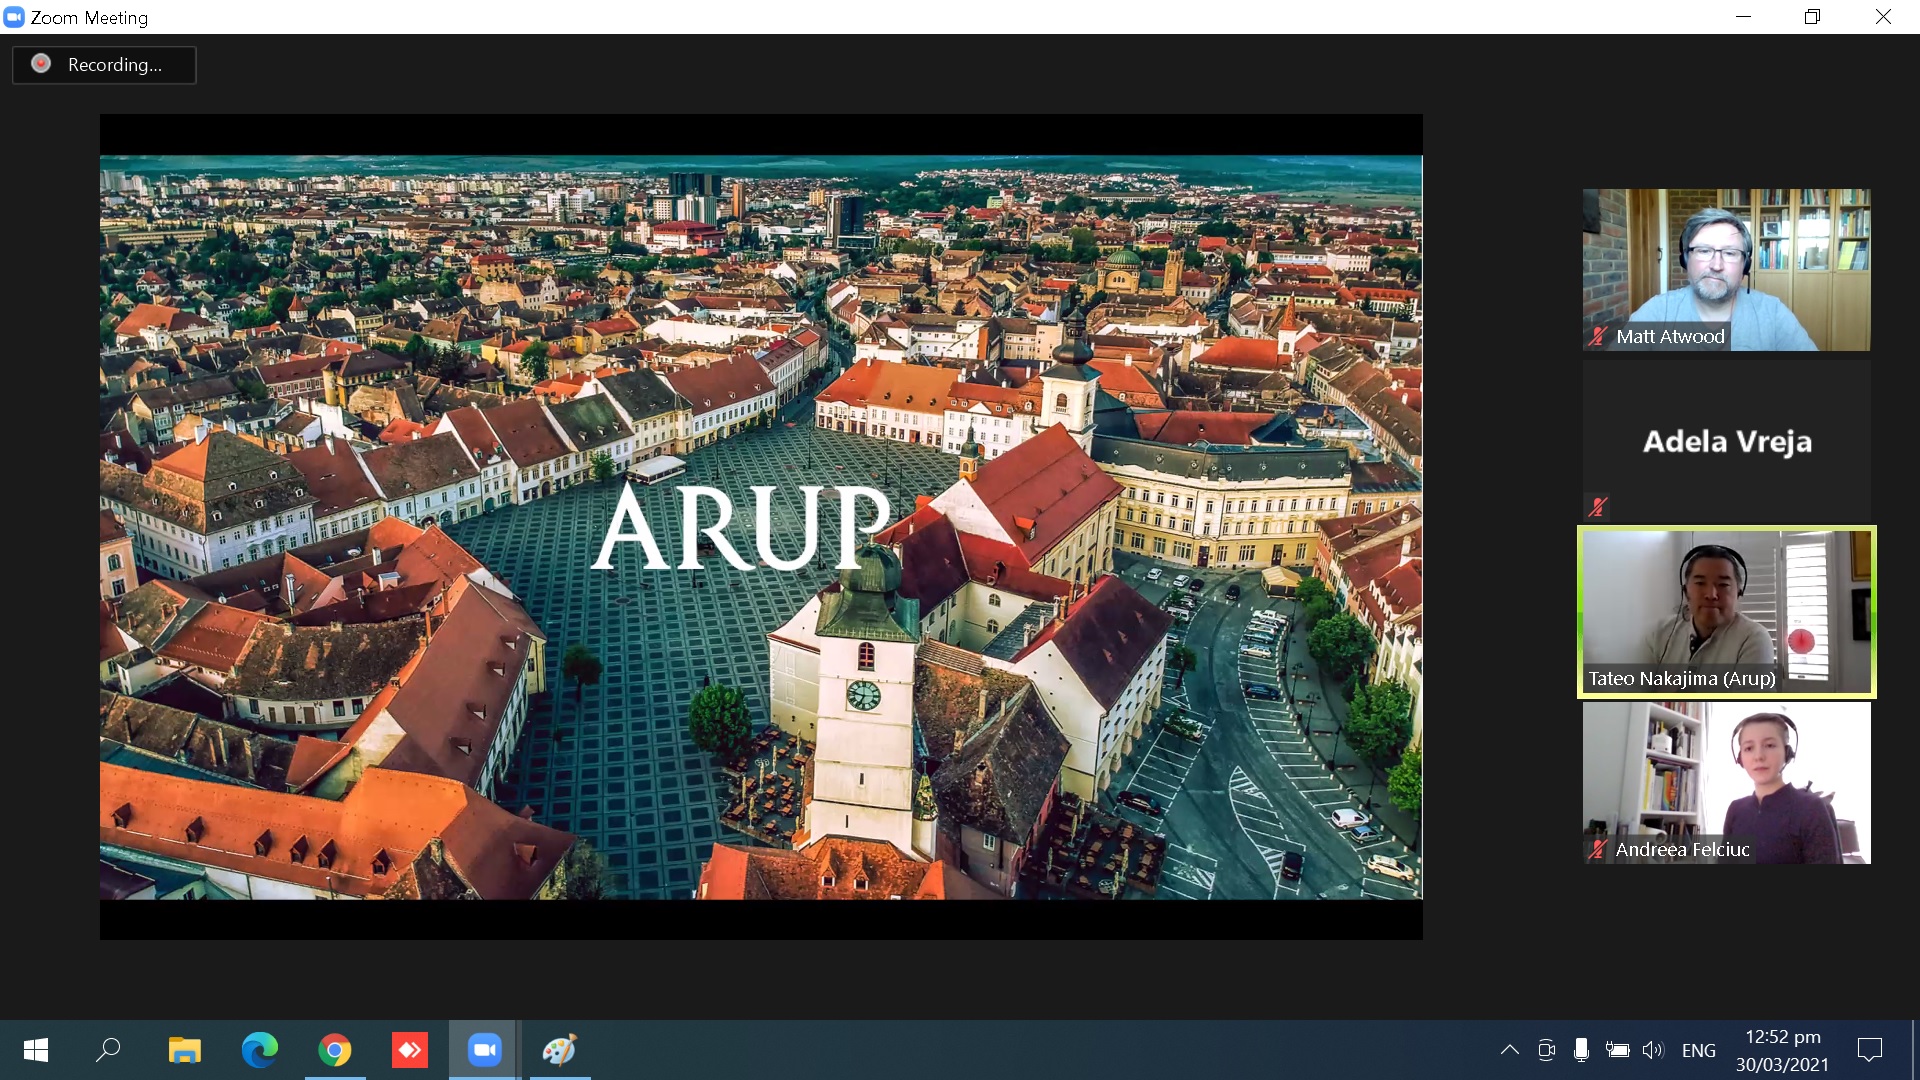Viewport: 1920px width, 1080px height.
Task: Open the volume control tray icon
Action: click(1653, 1050)
